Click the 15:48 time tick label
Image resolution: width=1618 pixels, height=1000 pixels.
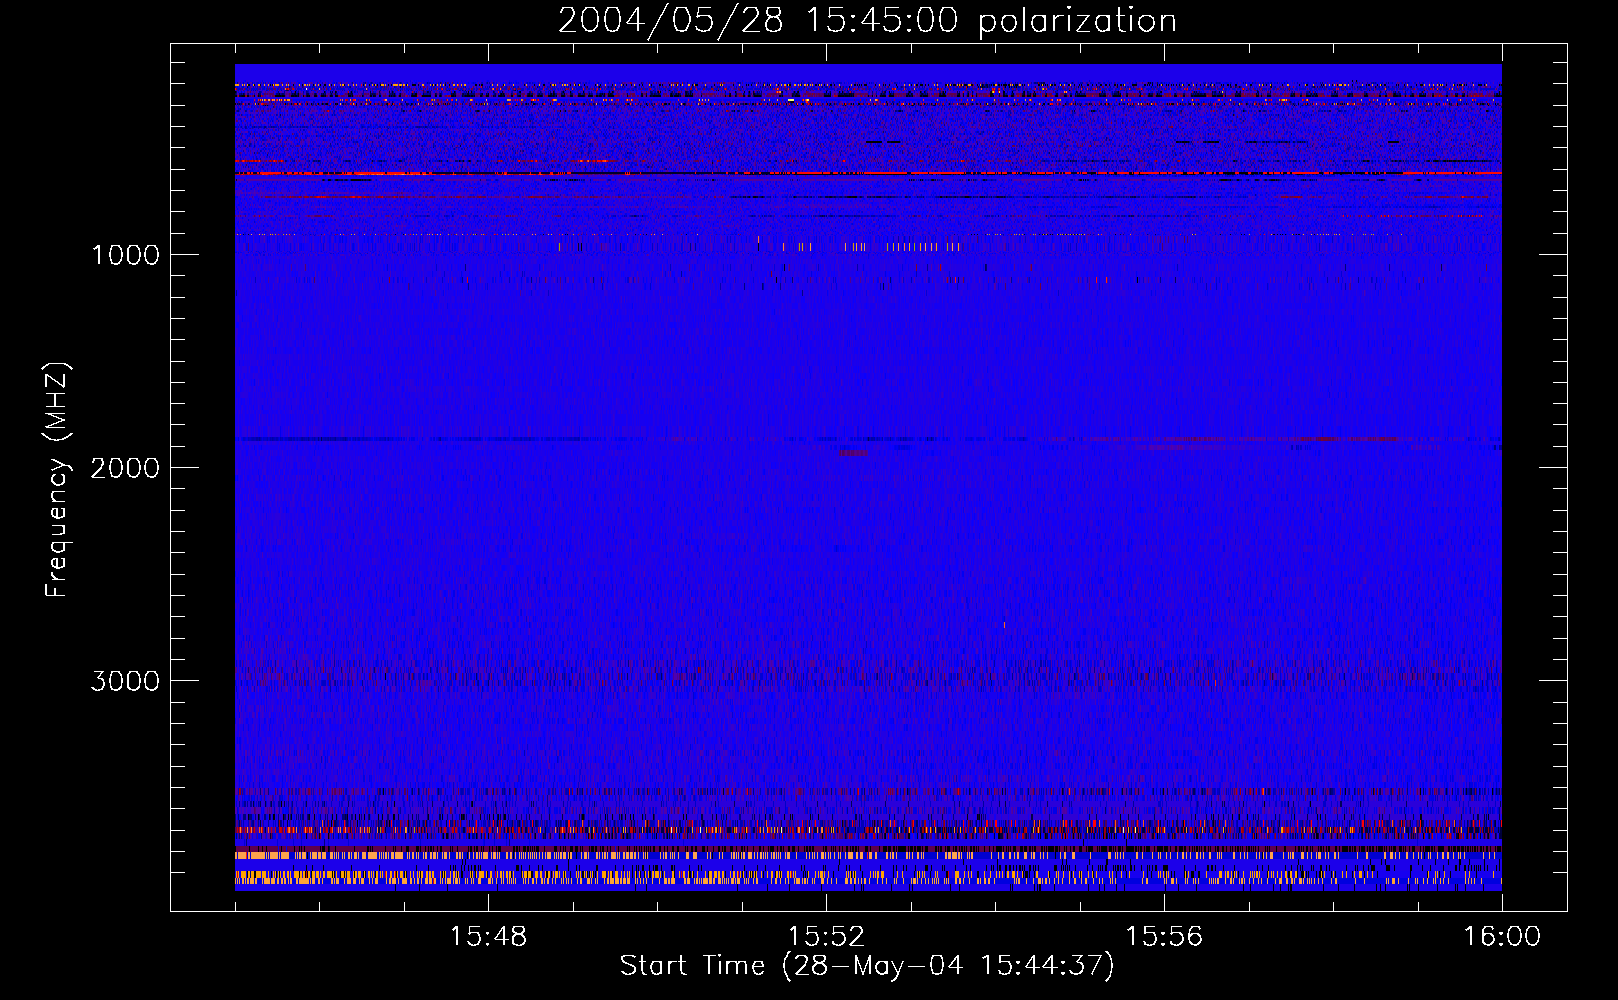488,937
